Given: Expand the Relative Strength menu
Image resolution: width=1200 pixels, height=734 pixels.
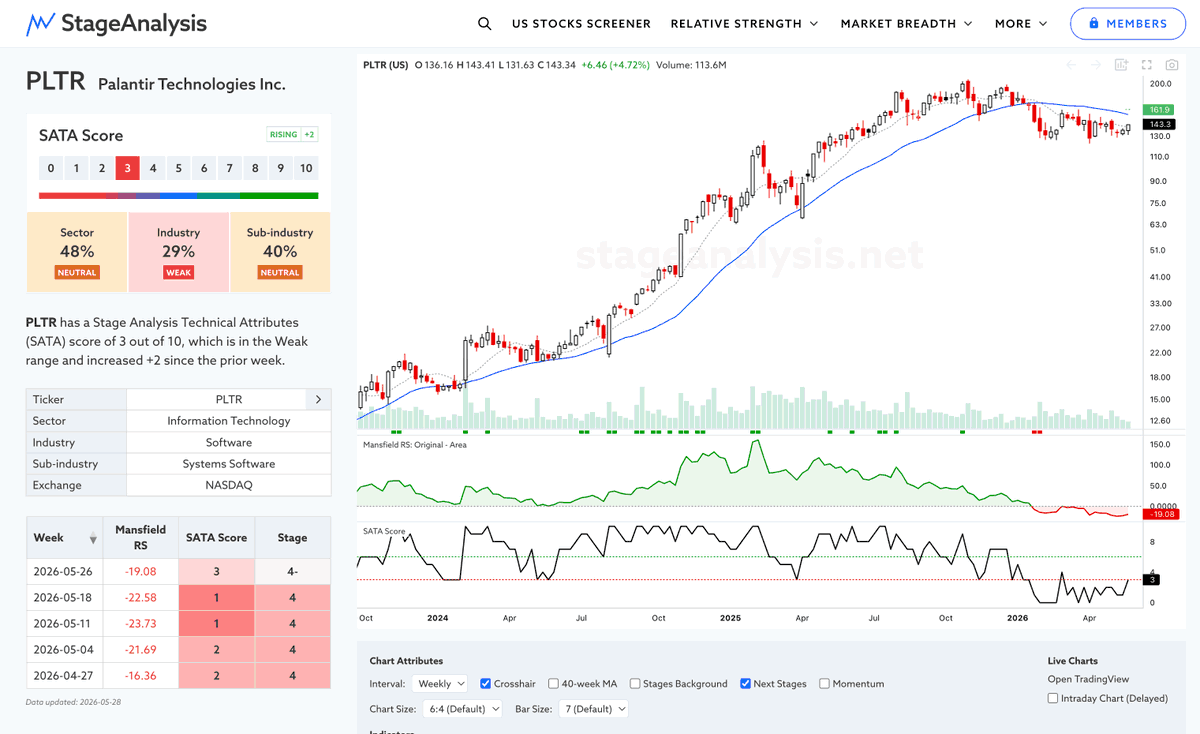Looking at the screenshot, I should tap(744, 23).
